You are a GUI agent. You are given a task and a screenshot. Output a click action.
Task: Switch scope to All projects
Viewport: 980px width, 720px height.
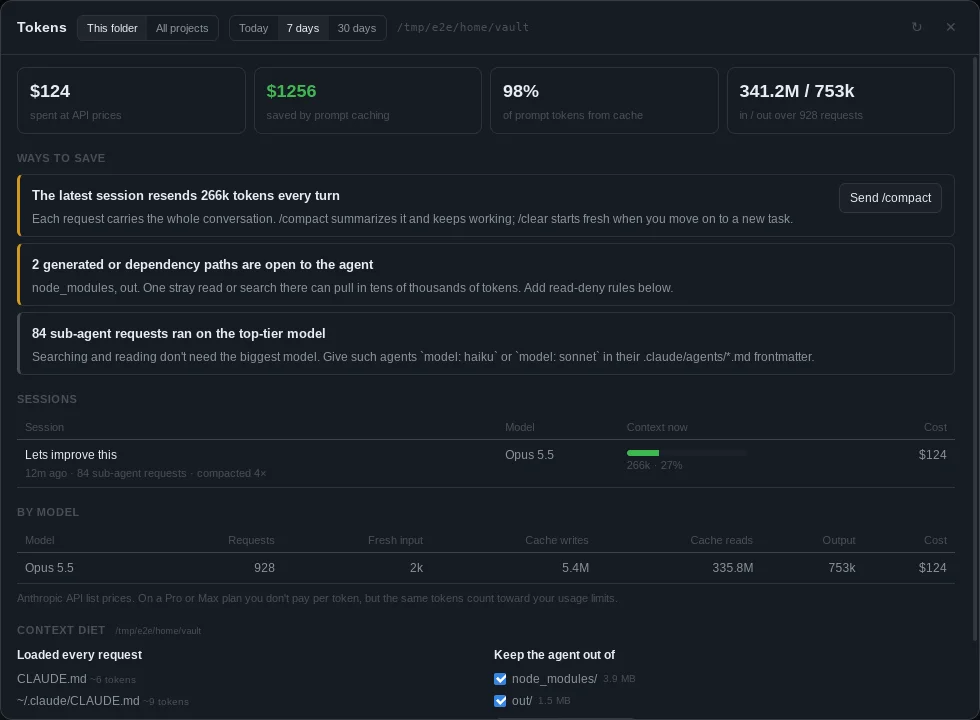pyautogui.click(x=182, y=28)
